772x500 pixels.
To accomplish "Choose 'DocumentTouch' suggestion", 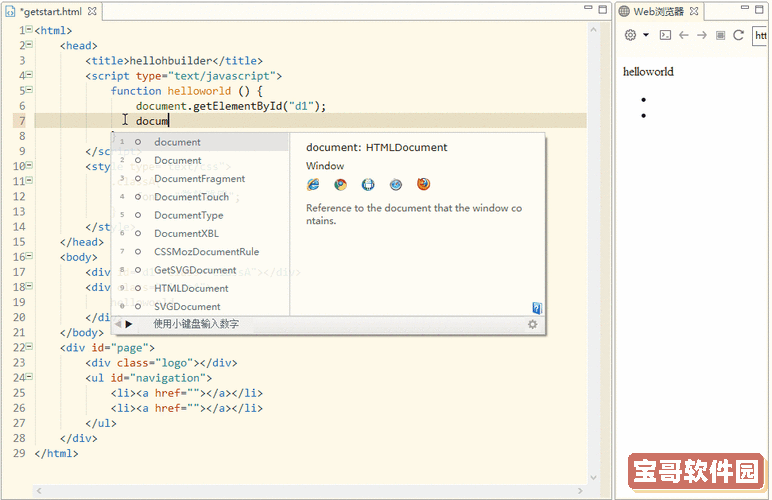I will [200, 197].
